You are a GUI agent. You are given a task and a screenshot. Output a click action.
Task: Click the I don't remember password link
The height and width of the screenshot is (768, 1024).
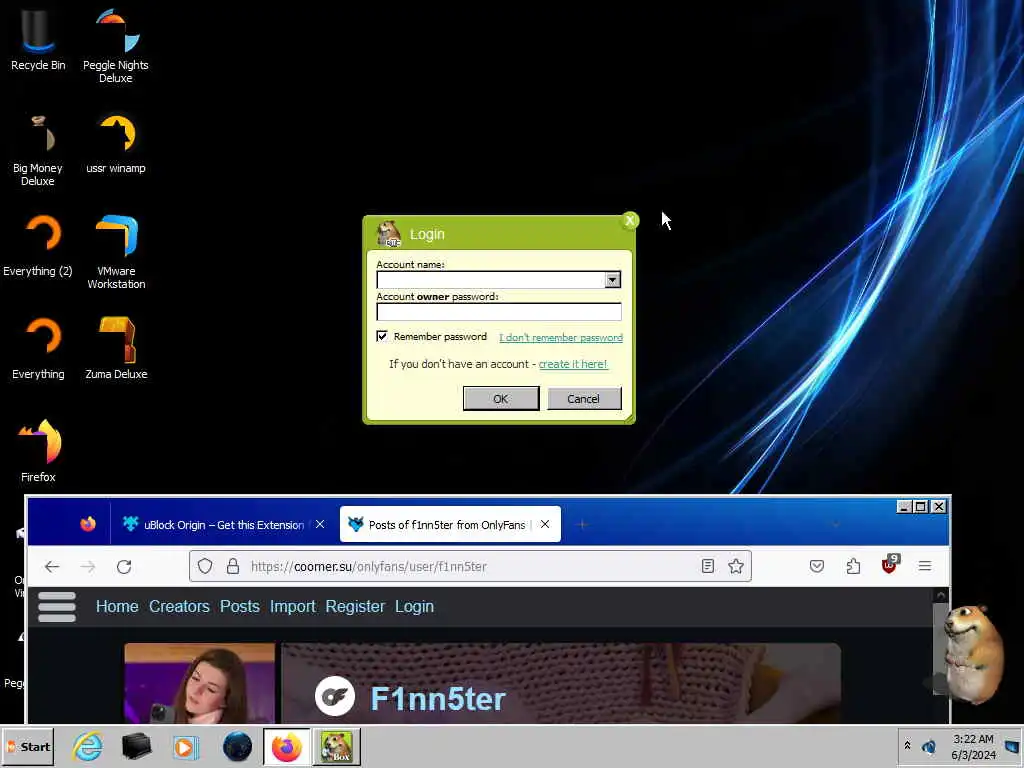coord(561,338)
